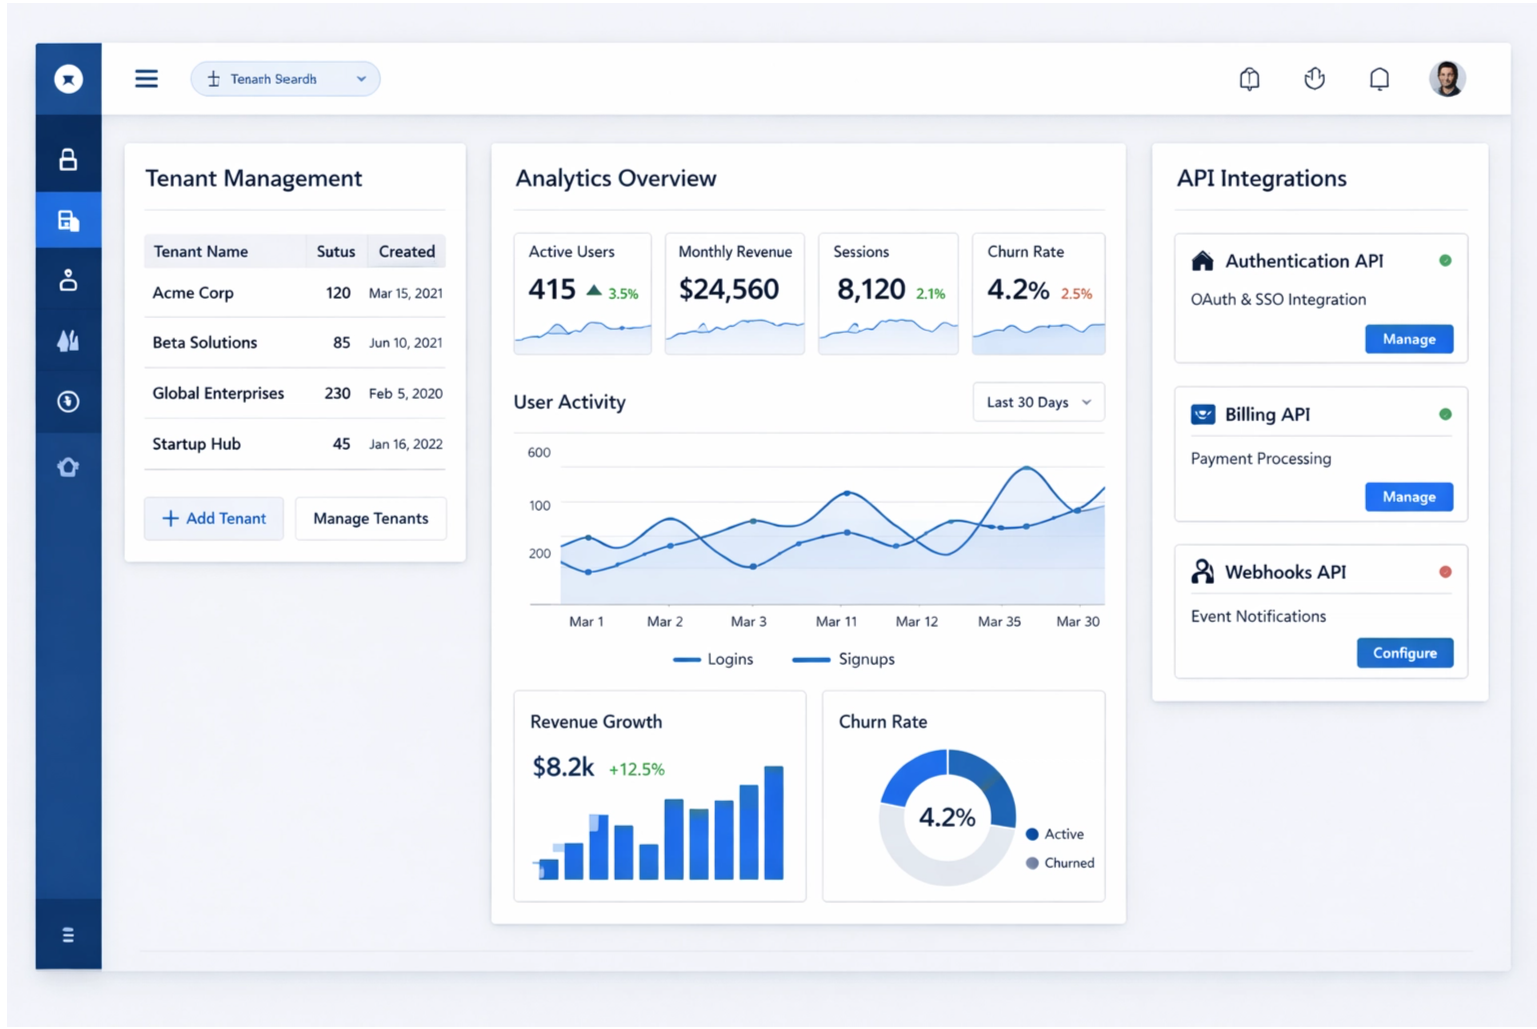Click the Churn Rate donut chart
The height and width of the screenshot is (1029, 1537).
[x=946, y=816]
